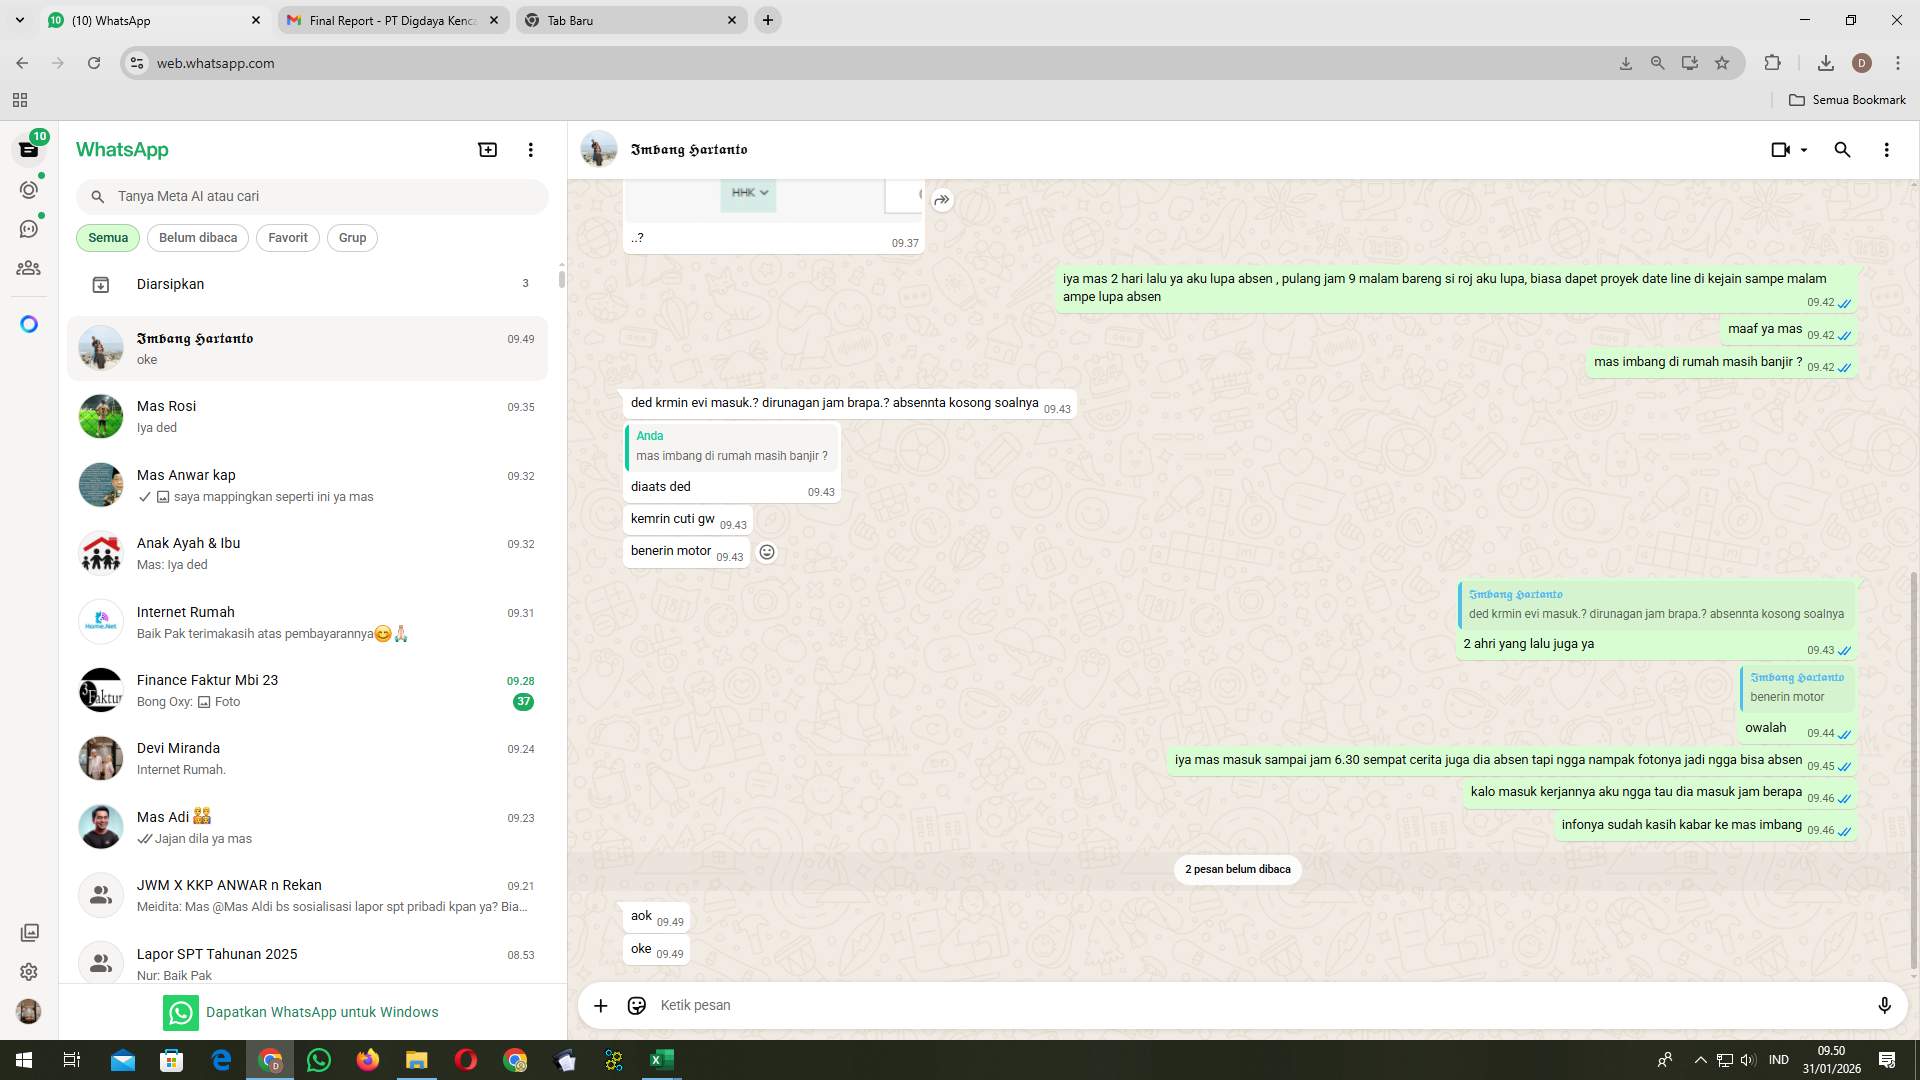Record a voice message with the microphone

tap(1885, 1005)
